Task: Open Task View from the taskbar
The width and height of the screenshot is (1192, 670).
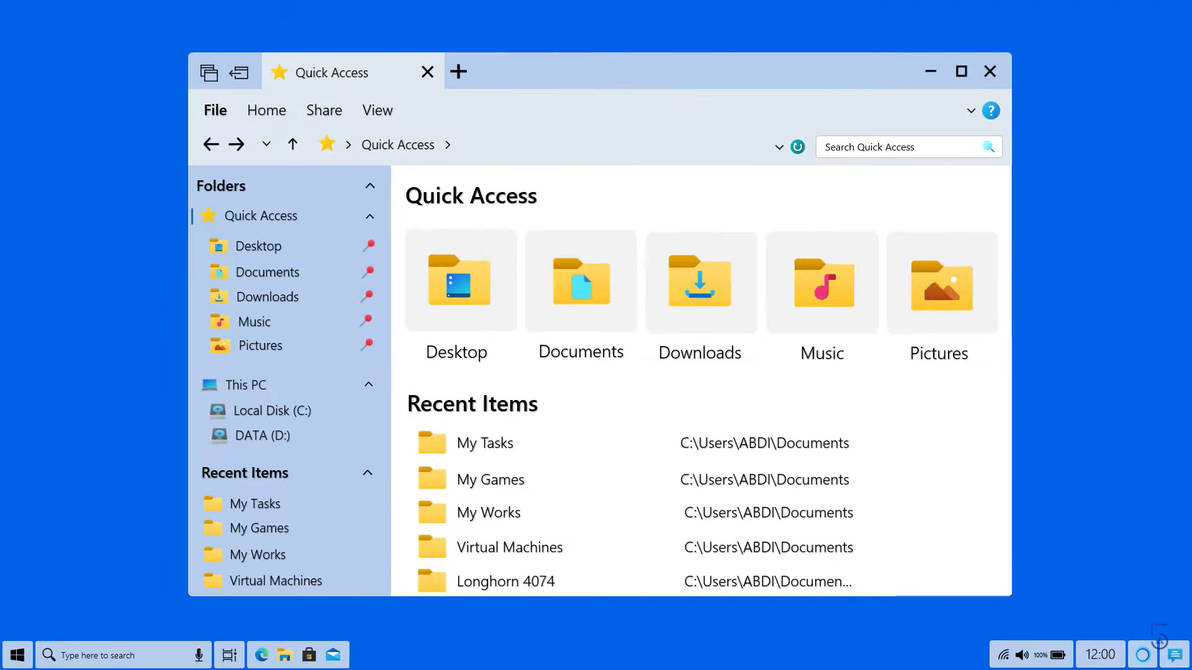Action: [x=229, y=655]
